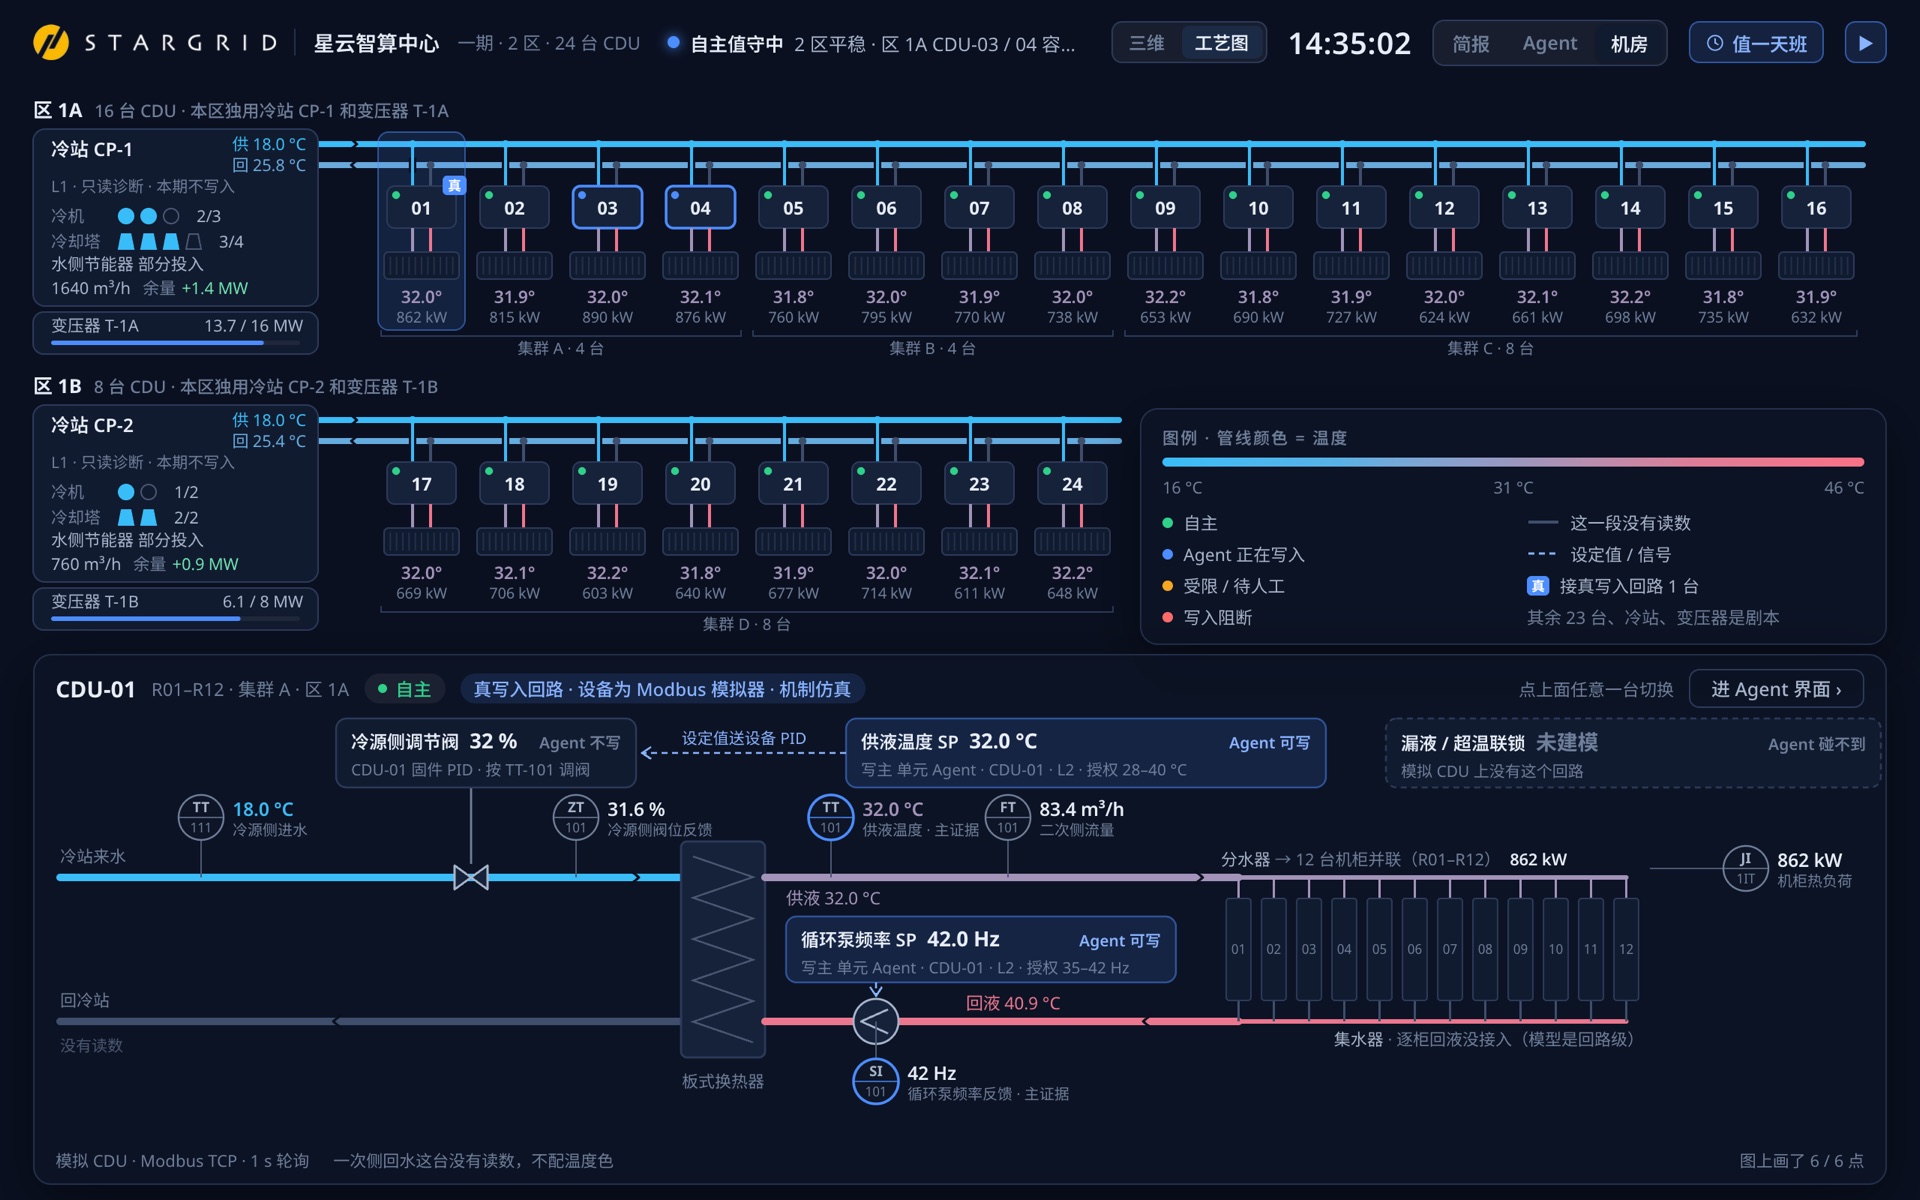1920x1200 pixels.
Task: Click the 冷站 CP-1 panel
Action: coord(175,217)
